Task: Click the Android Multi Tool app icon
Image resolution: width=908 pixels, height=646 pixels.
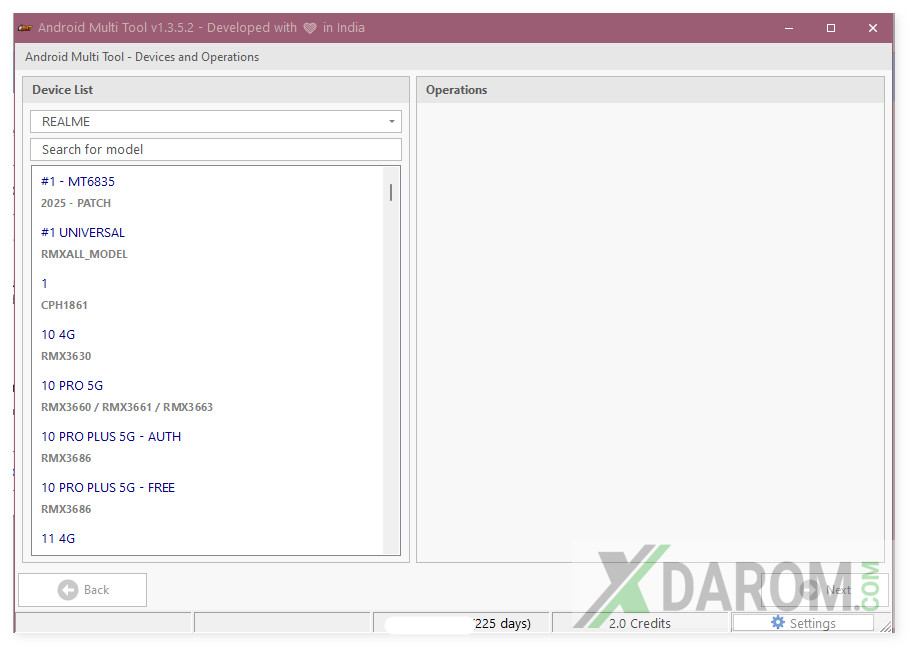Action: [25, 28]
